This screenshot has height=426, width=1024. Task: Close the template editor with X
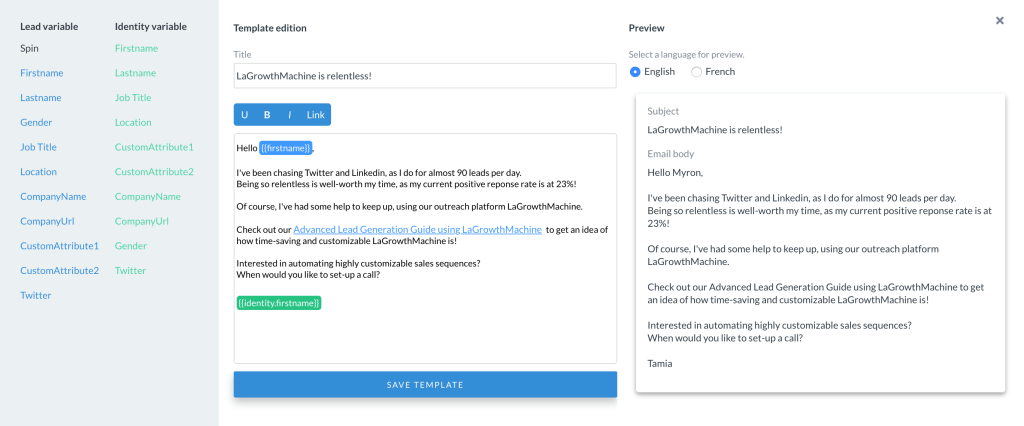click(x=999, y=20)
